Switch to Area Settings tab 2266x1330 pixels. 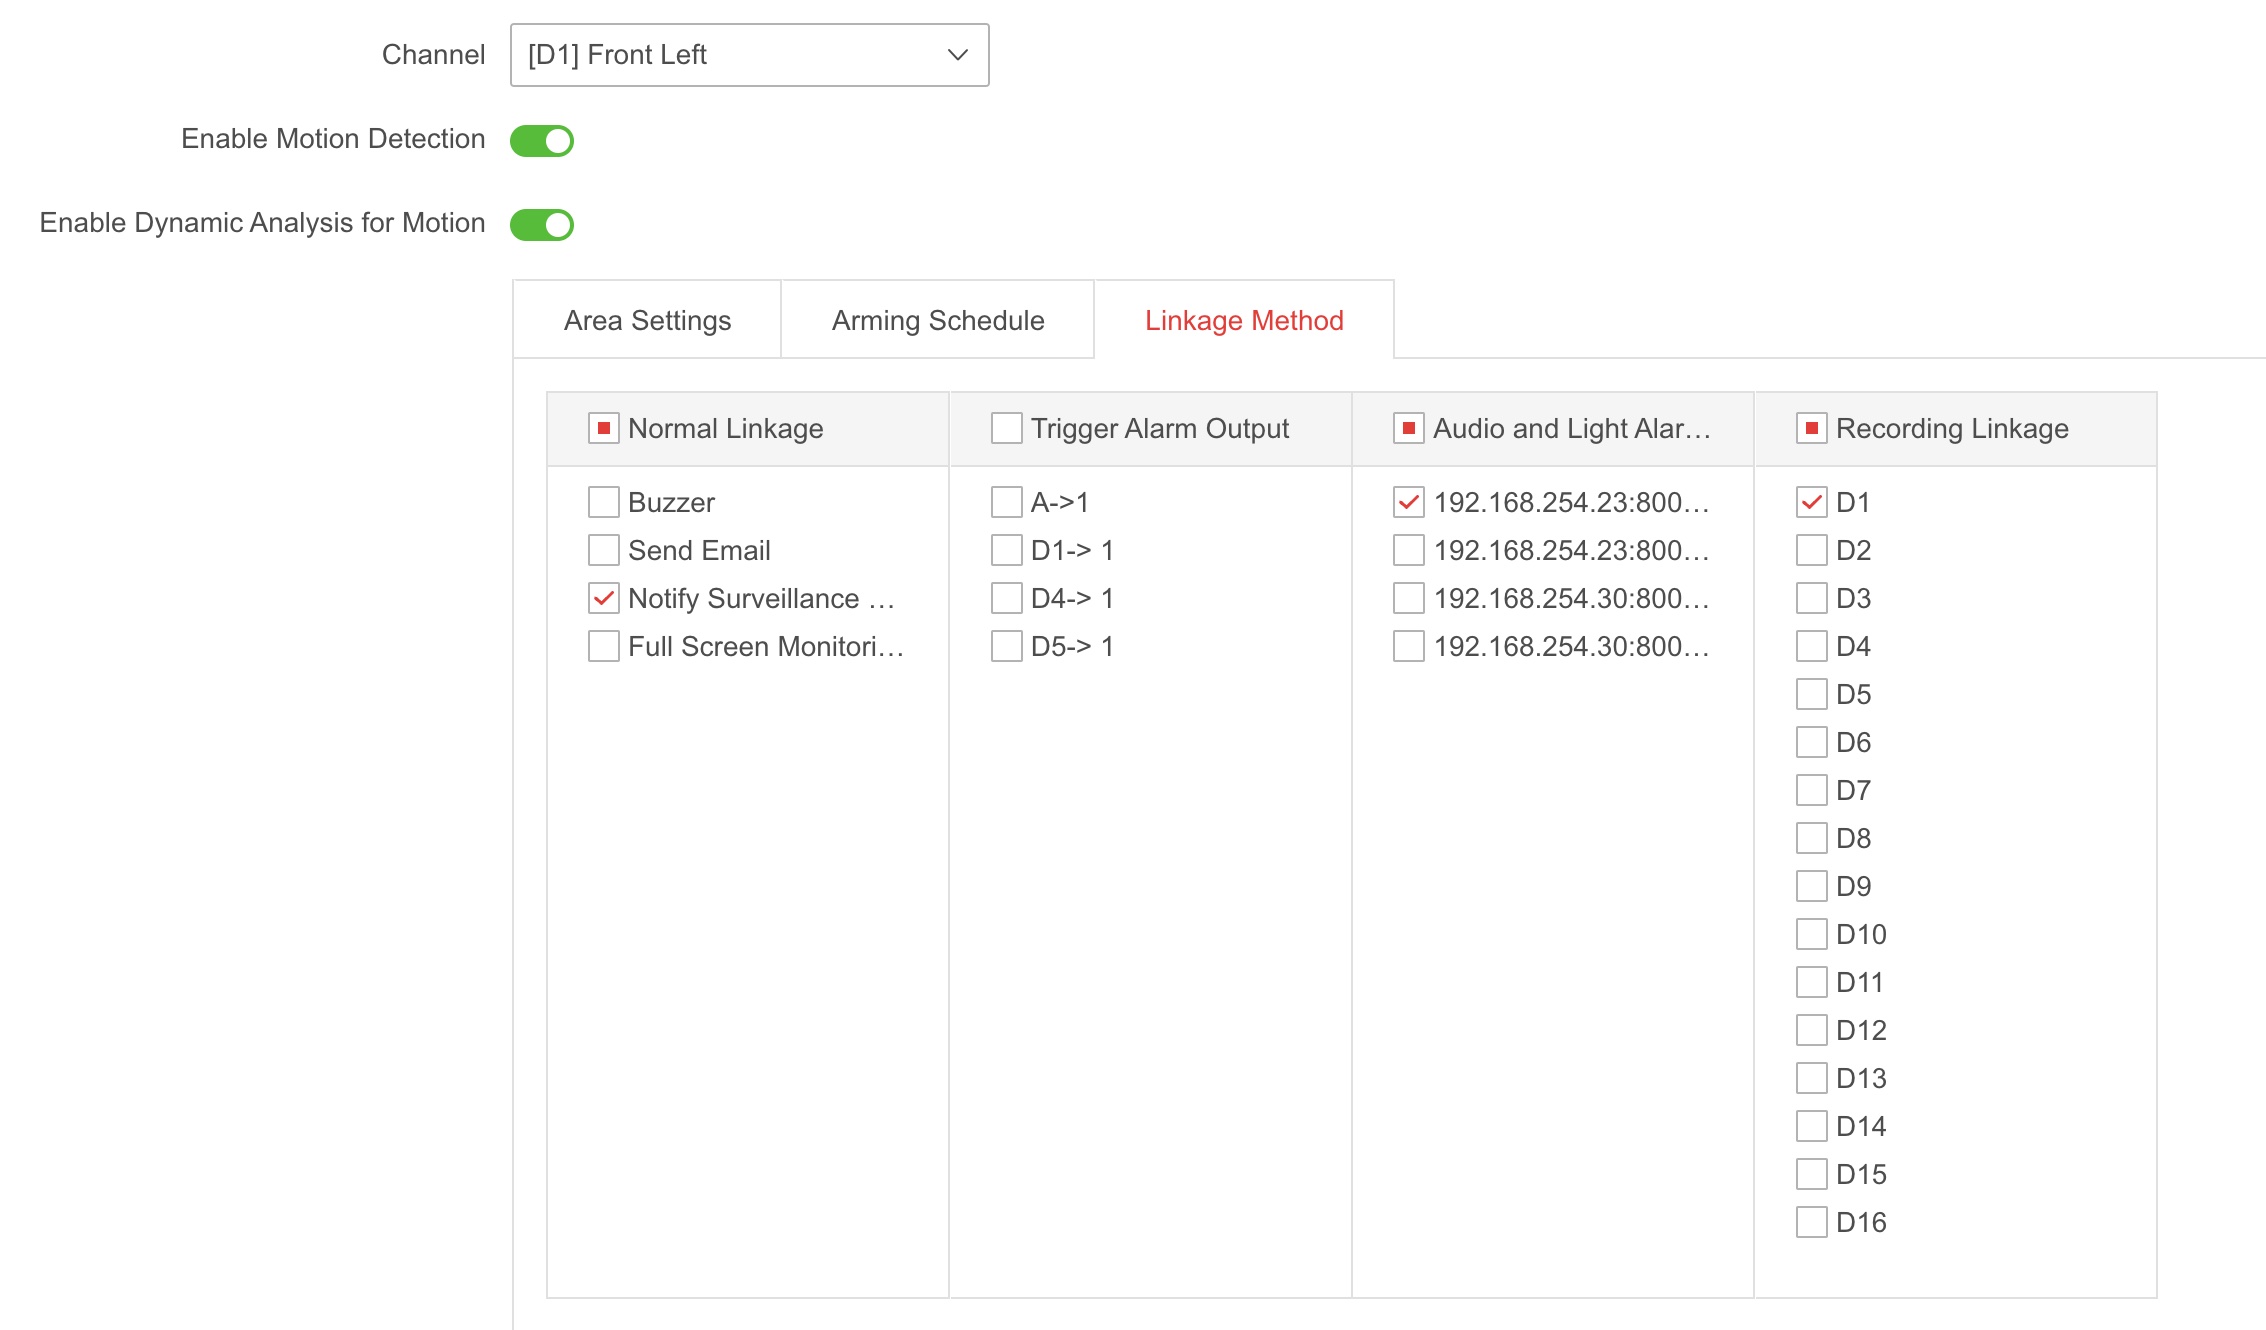pyautogui.click(x=647, y=320)
